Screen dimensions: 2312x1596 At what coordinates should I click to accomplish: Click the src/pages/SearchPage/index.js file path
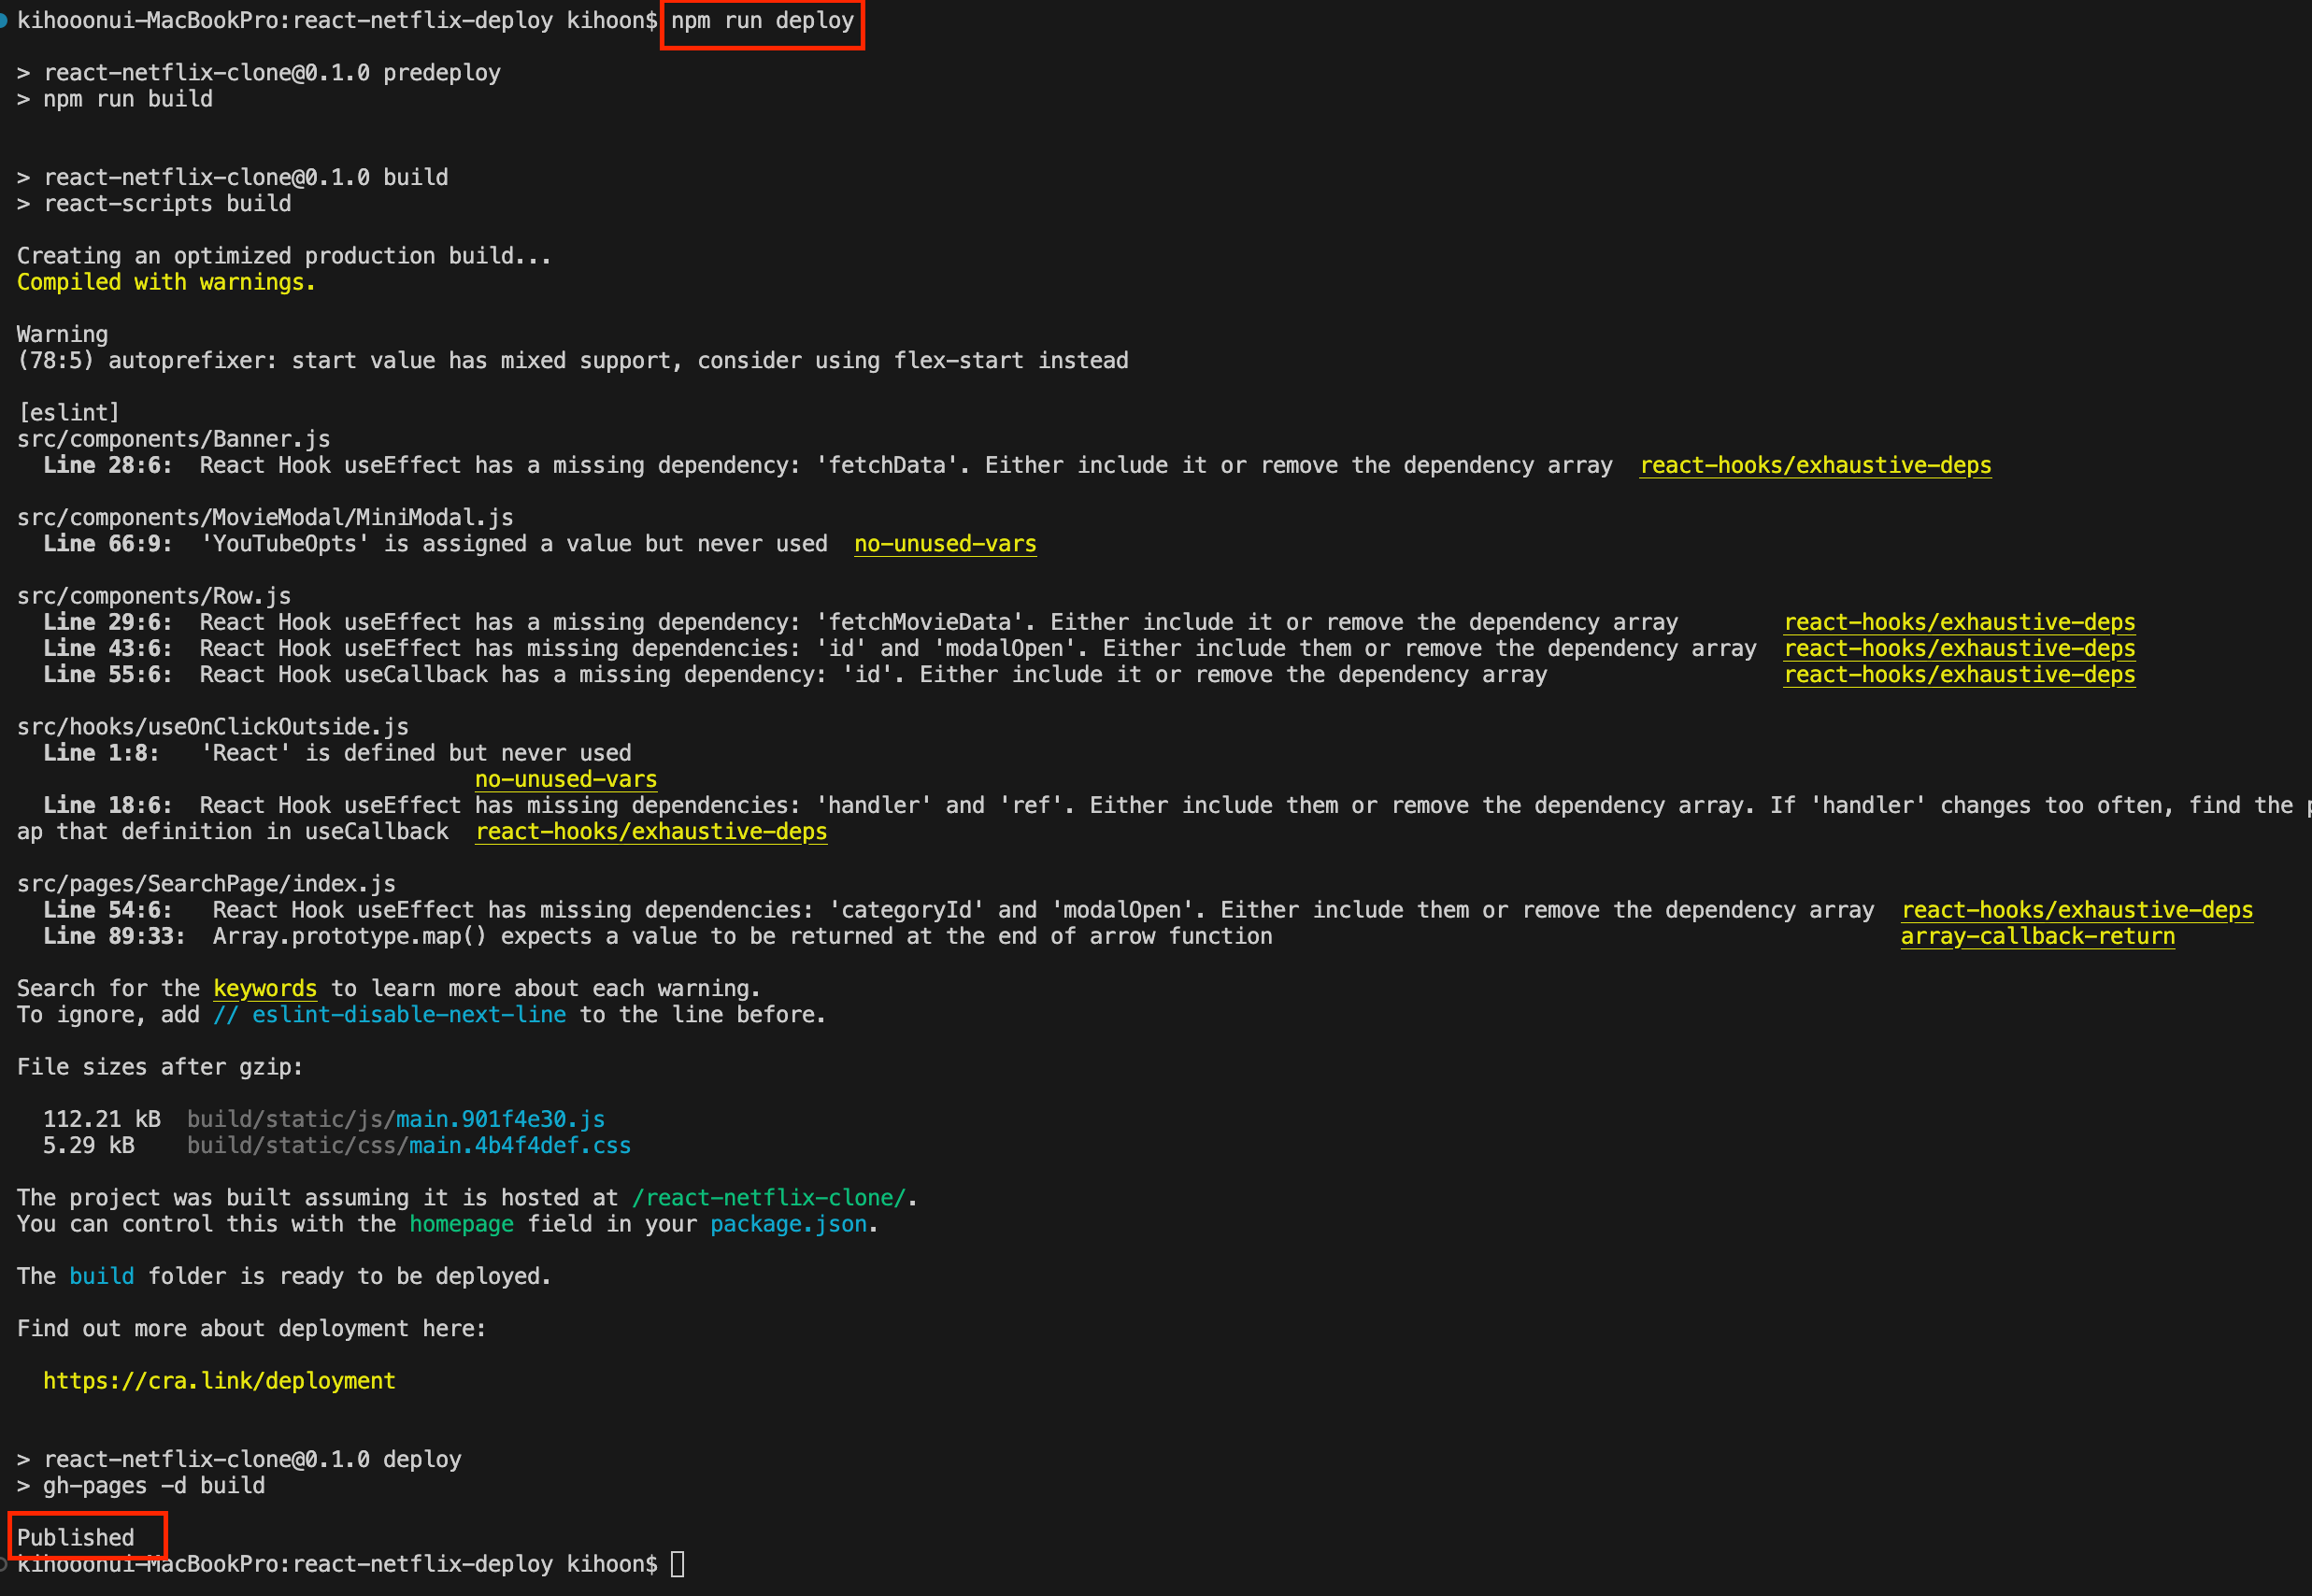tap(206, 884)
